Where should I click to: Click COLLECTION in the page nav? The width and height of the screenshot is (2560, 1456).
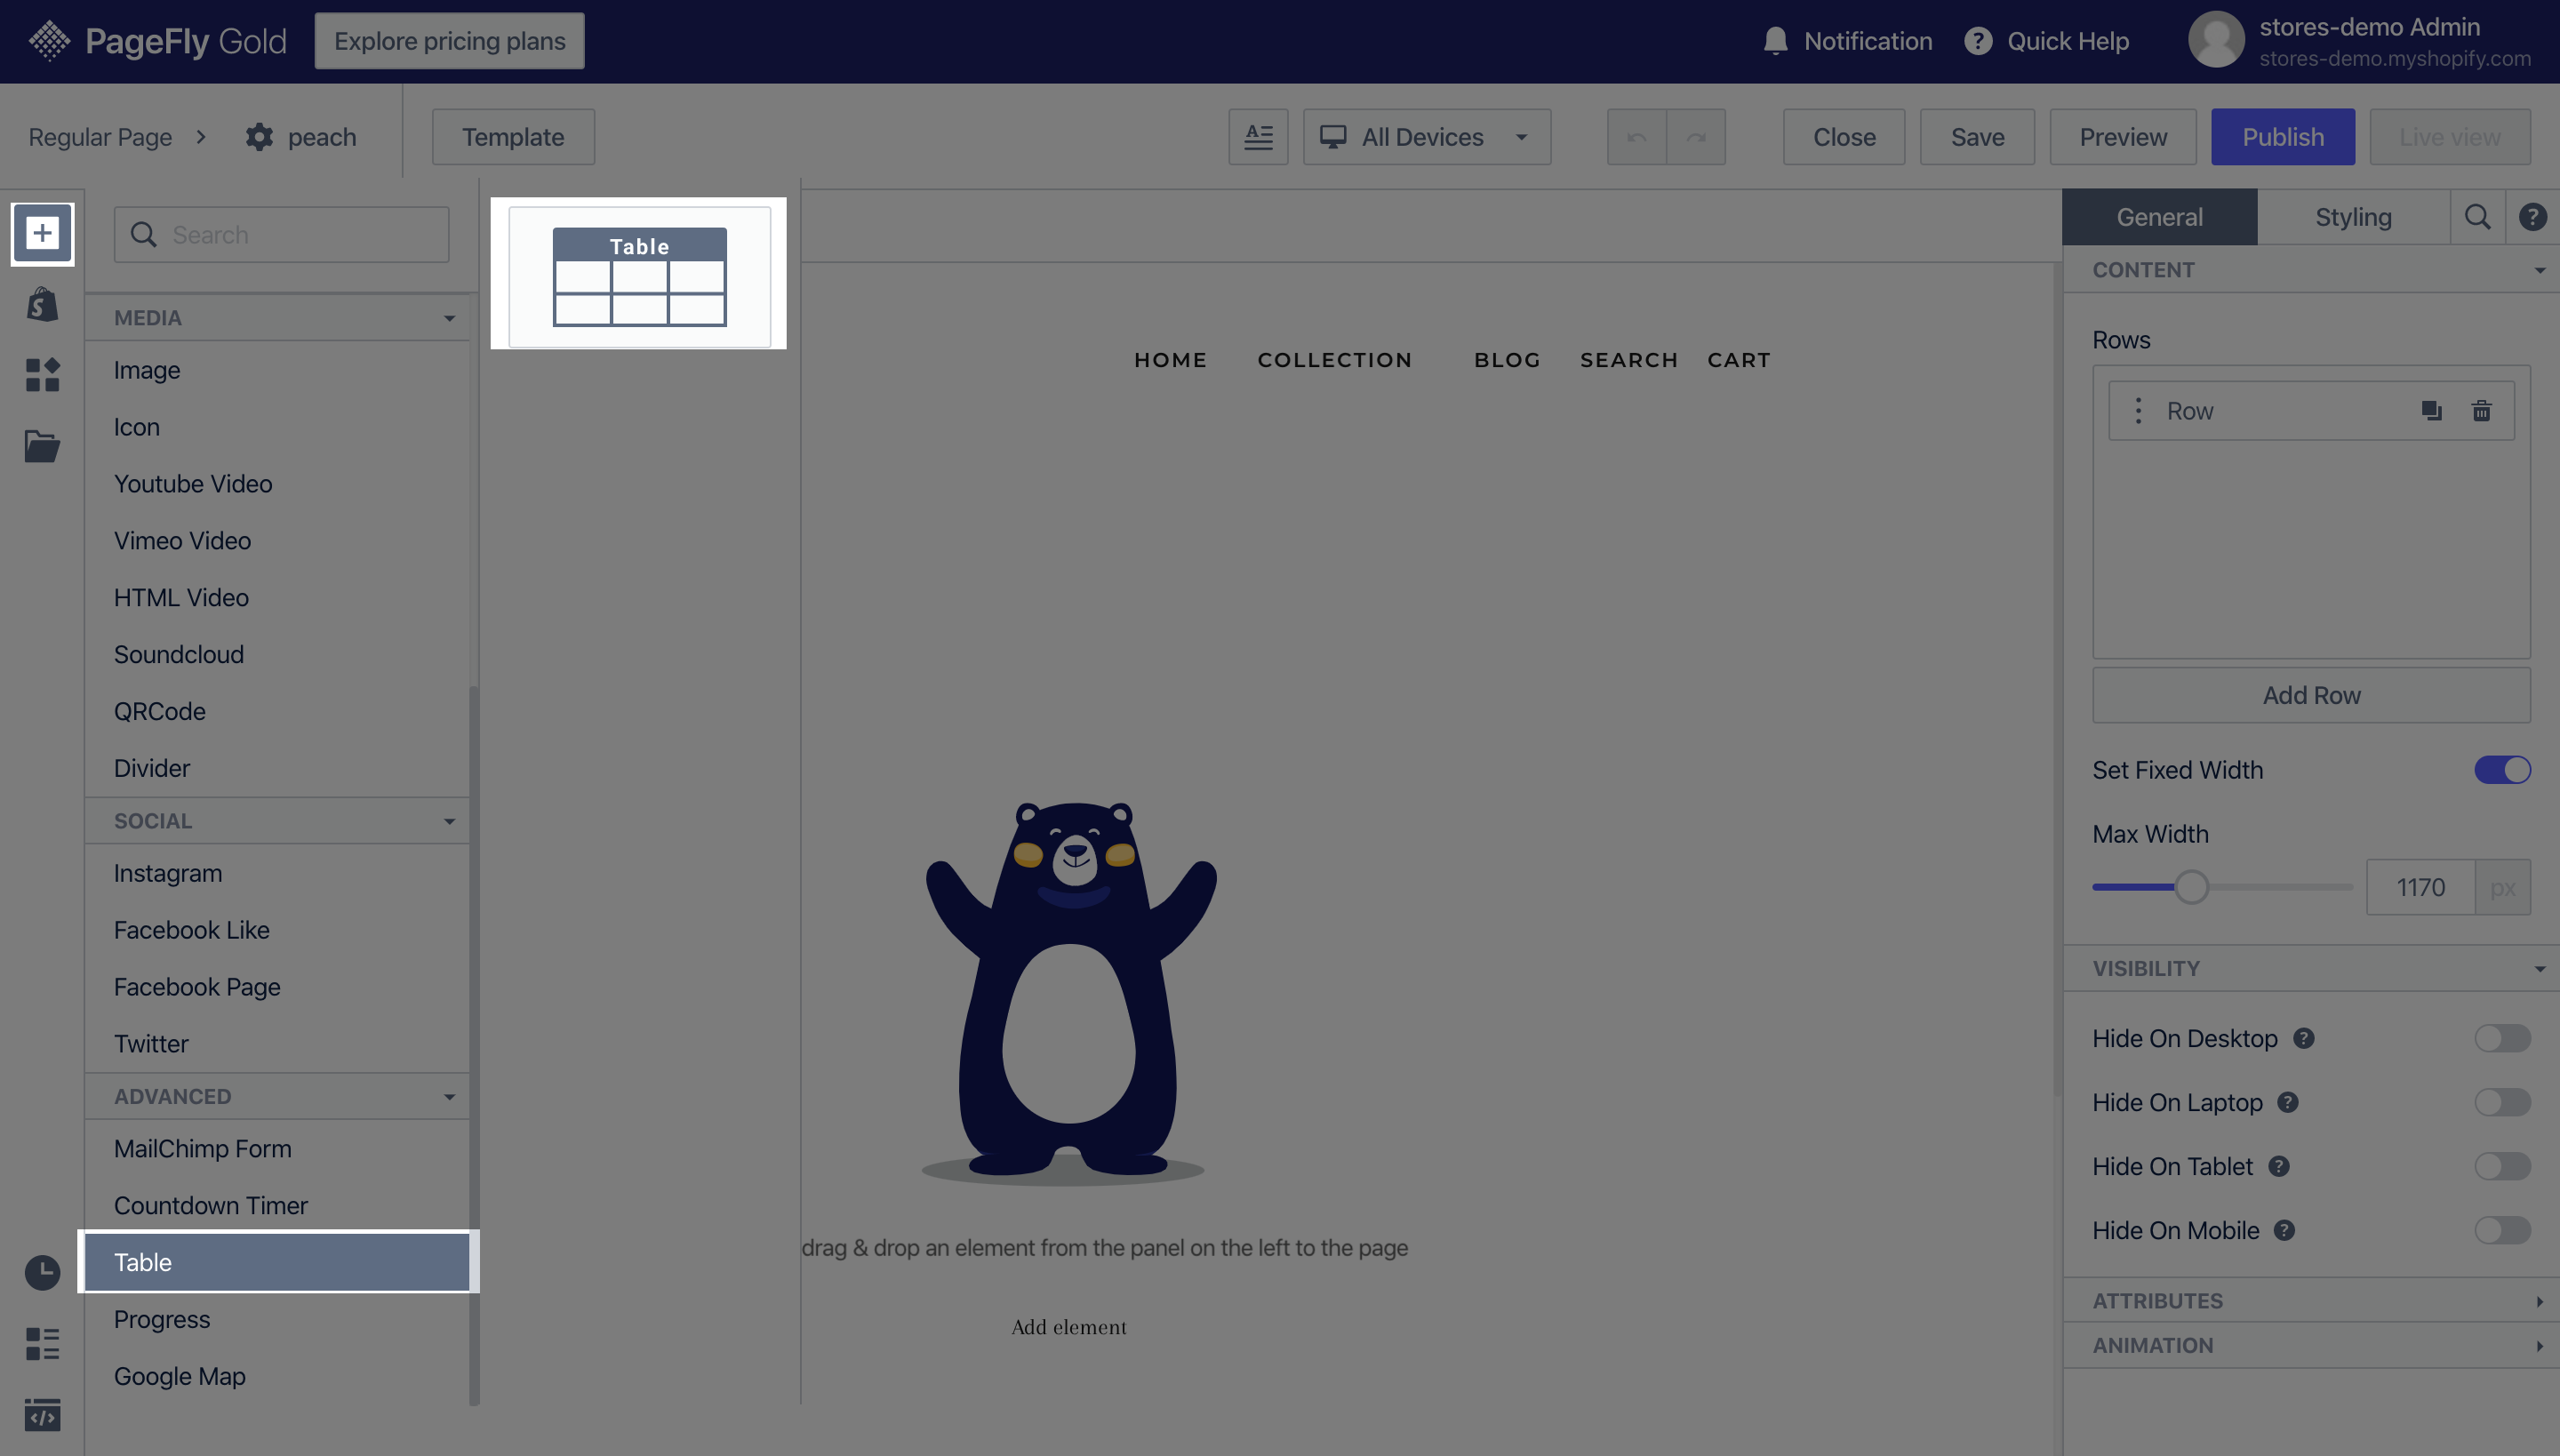pyautogui.click(x=1334, y=360)
